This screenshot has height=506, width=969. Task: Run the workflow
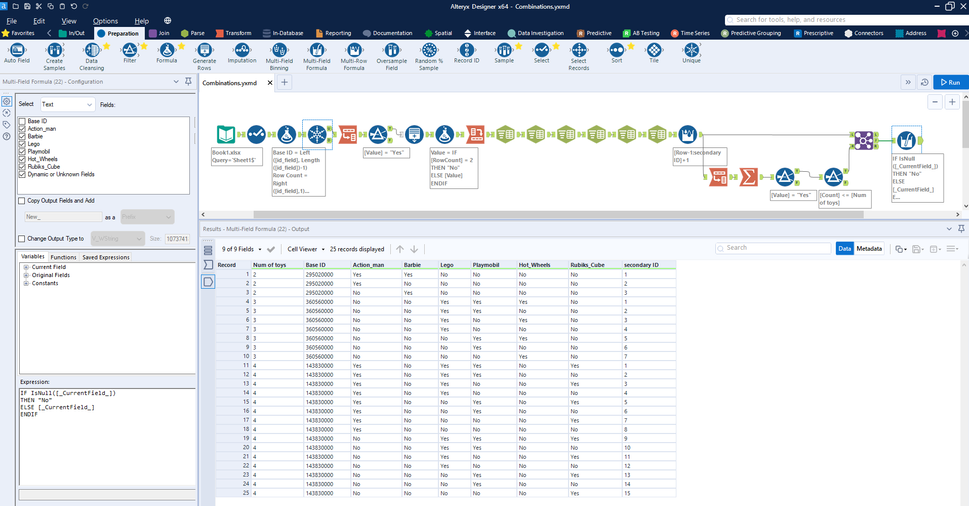click(948, 82)
